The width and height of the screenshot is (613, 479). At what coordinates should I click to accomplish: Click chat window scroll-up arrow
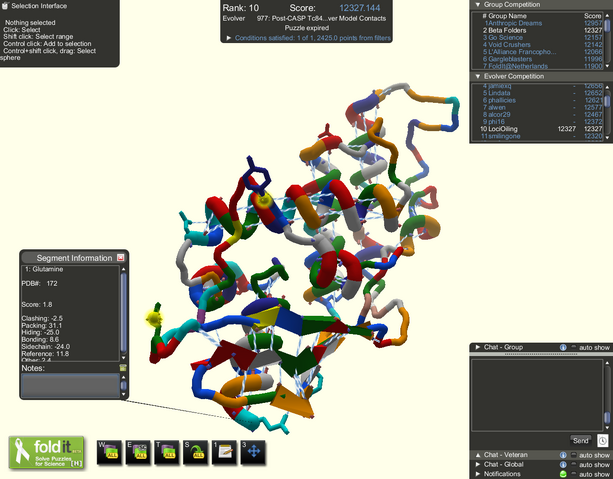[607, 363]
